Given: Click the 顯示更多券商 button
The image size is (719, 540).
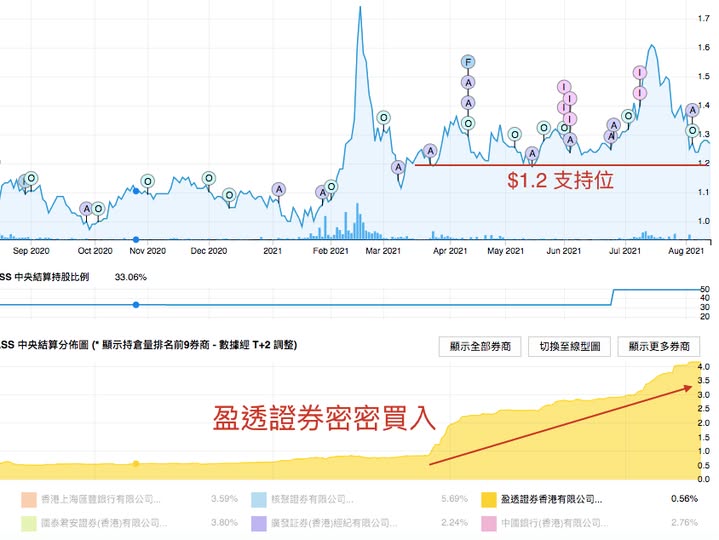Looking at the screenshot, I should 659,346.
